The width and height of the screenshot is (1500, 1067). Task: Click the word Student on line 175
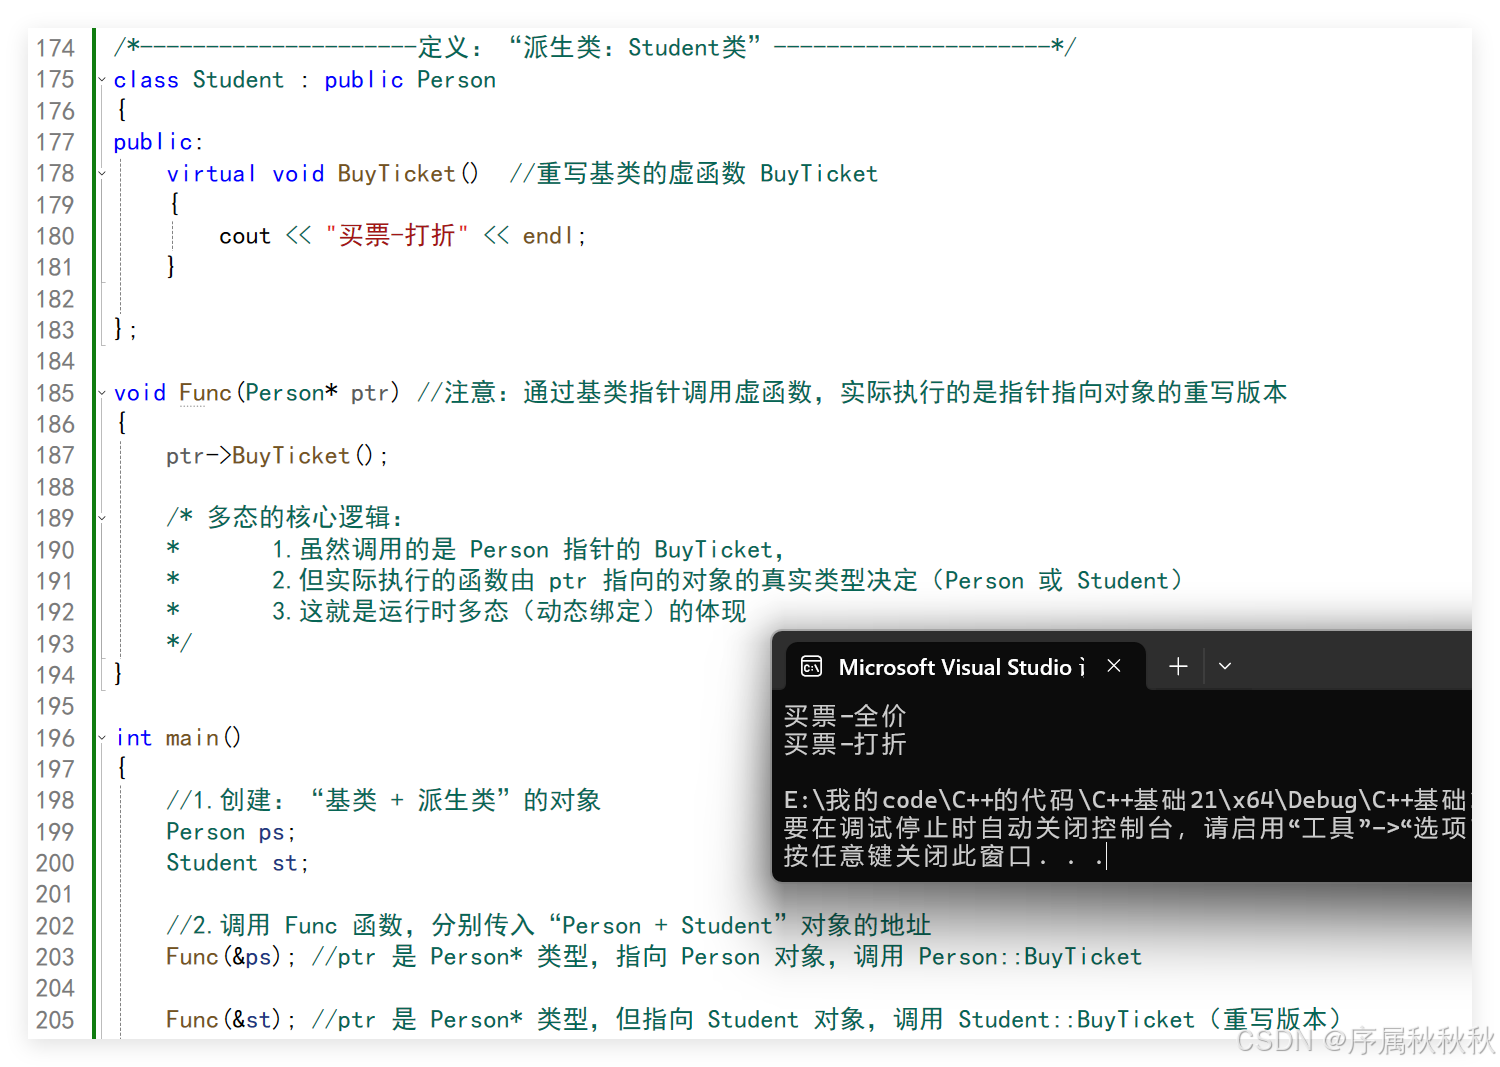(x=238, y=80)
